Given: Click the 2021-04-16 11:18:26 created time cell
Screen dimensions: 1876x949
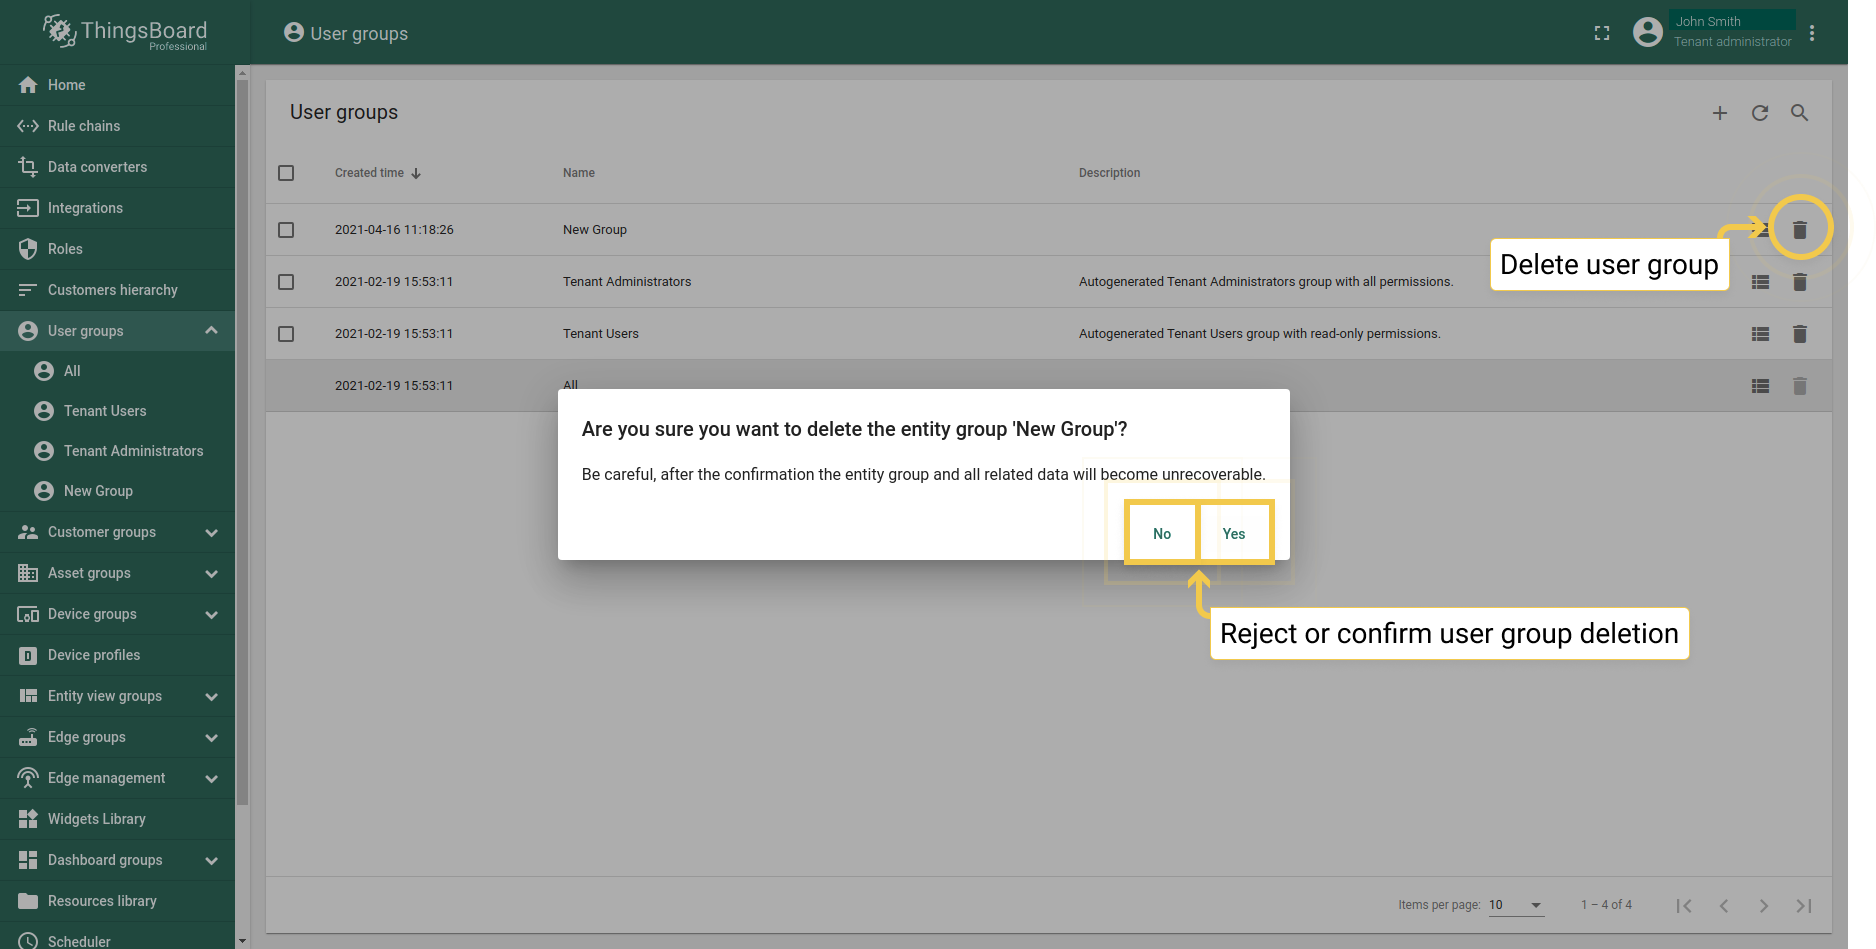Looking at the screenshot, I should (x=394, y=230).
